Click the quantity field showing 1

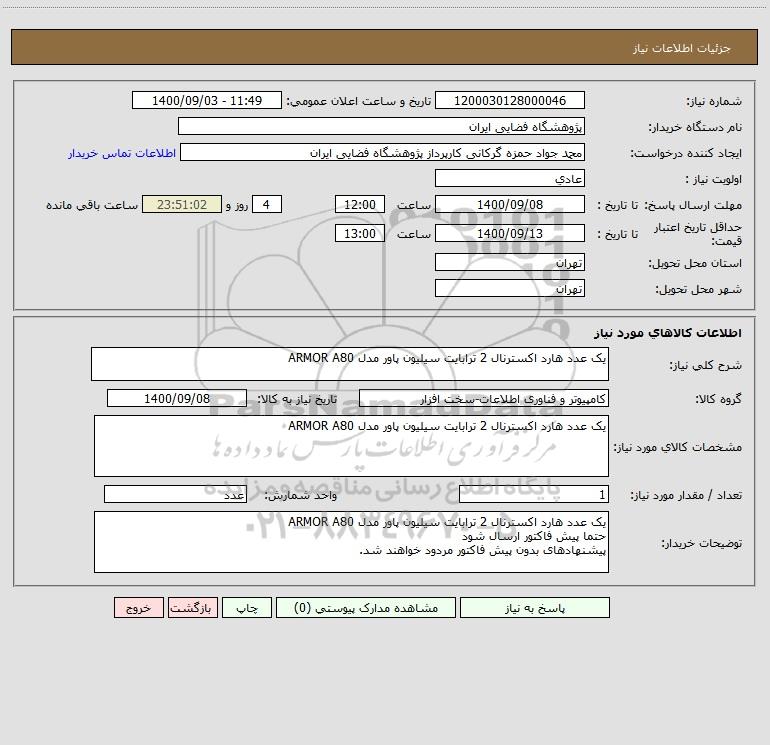534,495
